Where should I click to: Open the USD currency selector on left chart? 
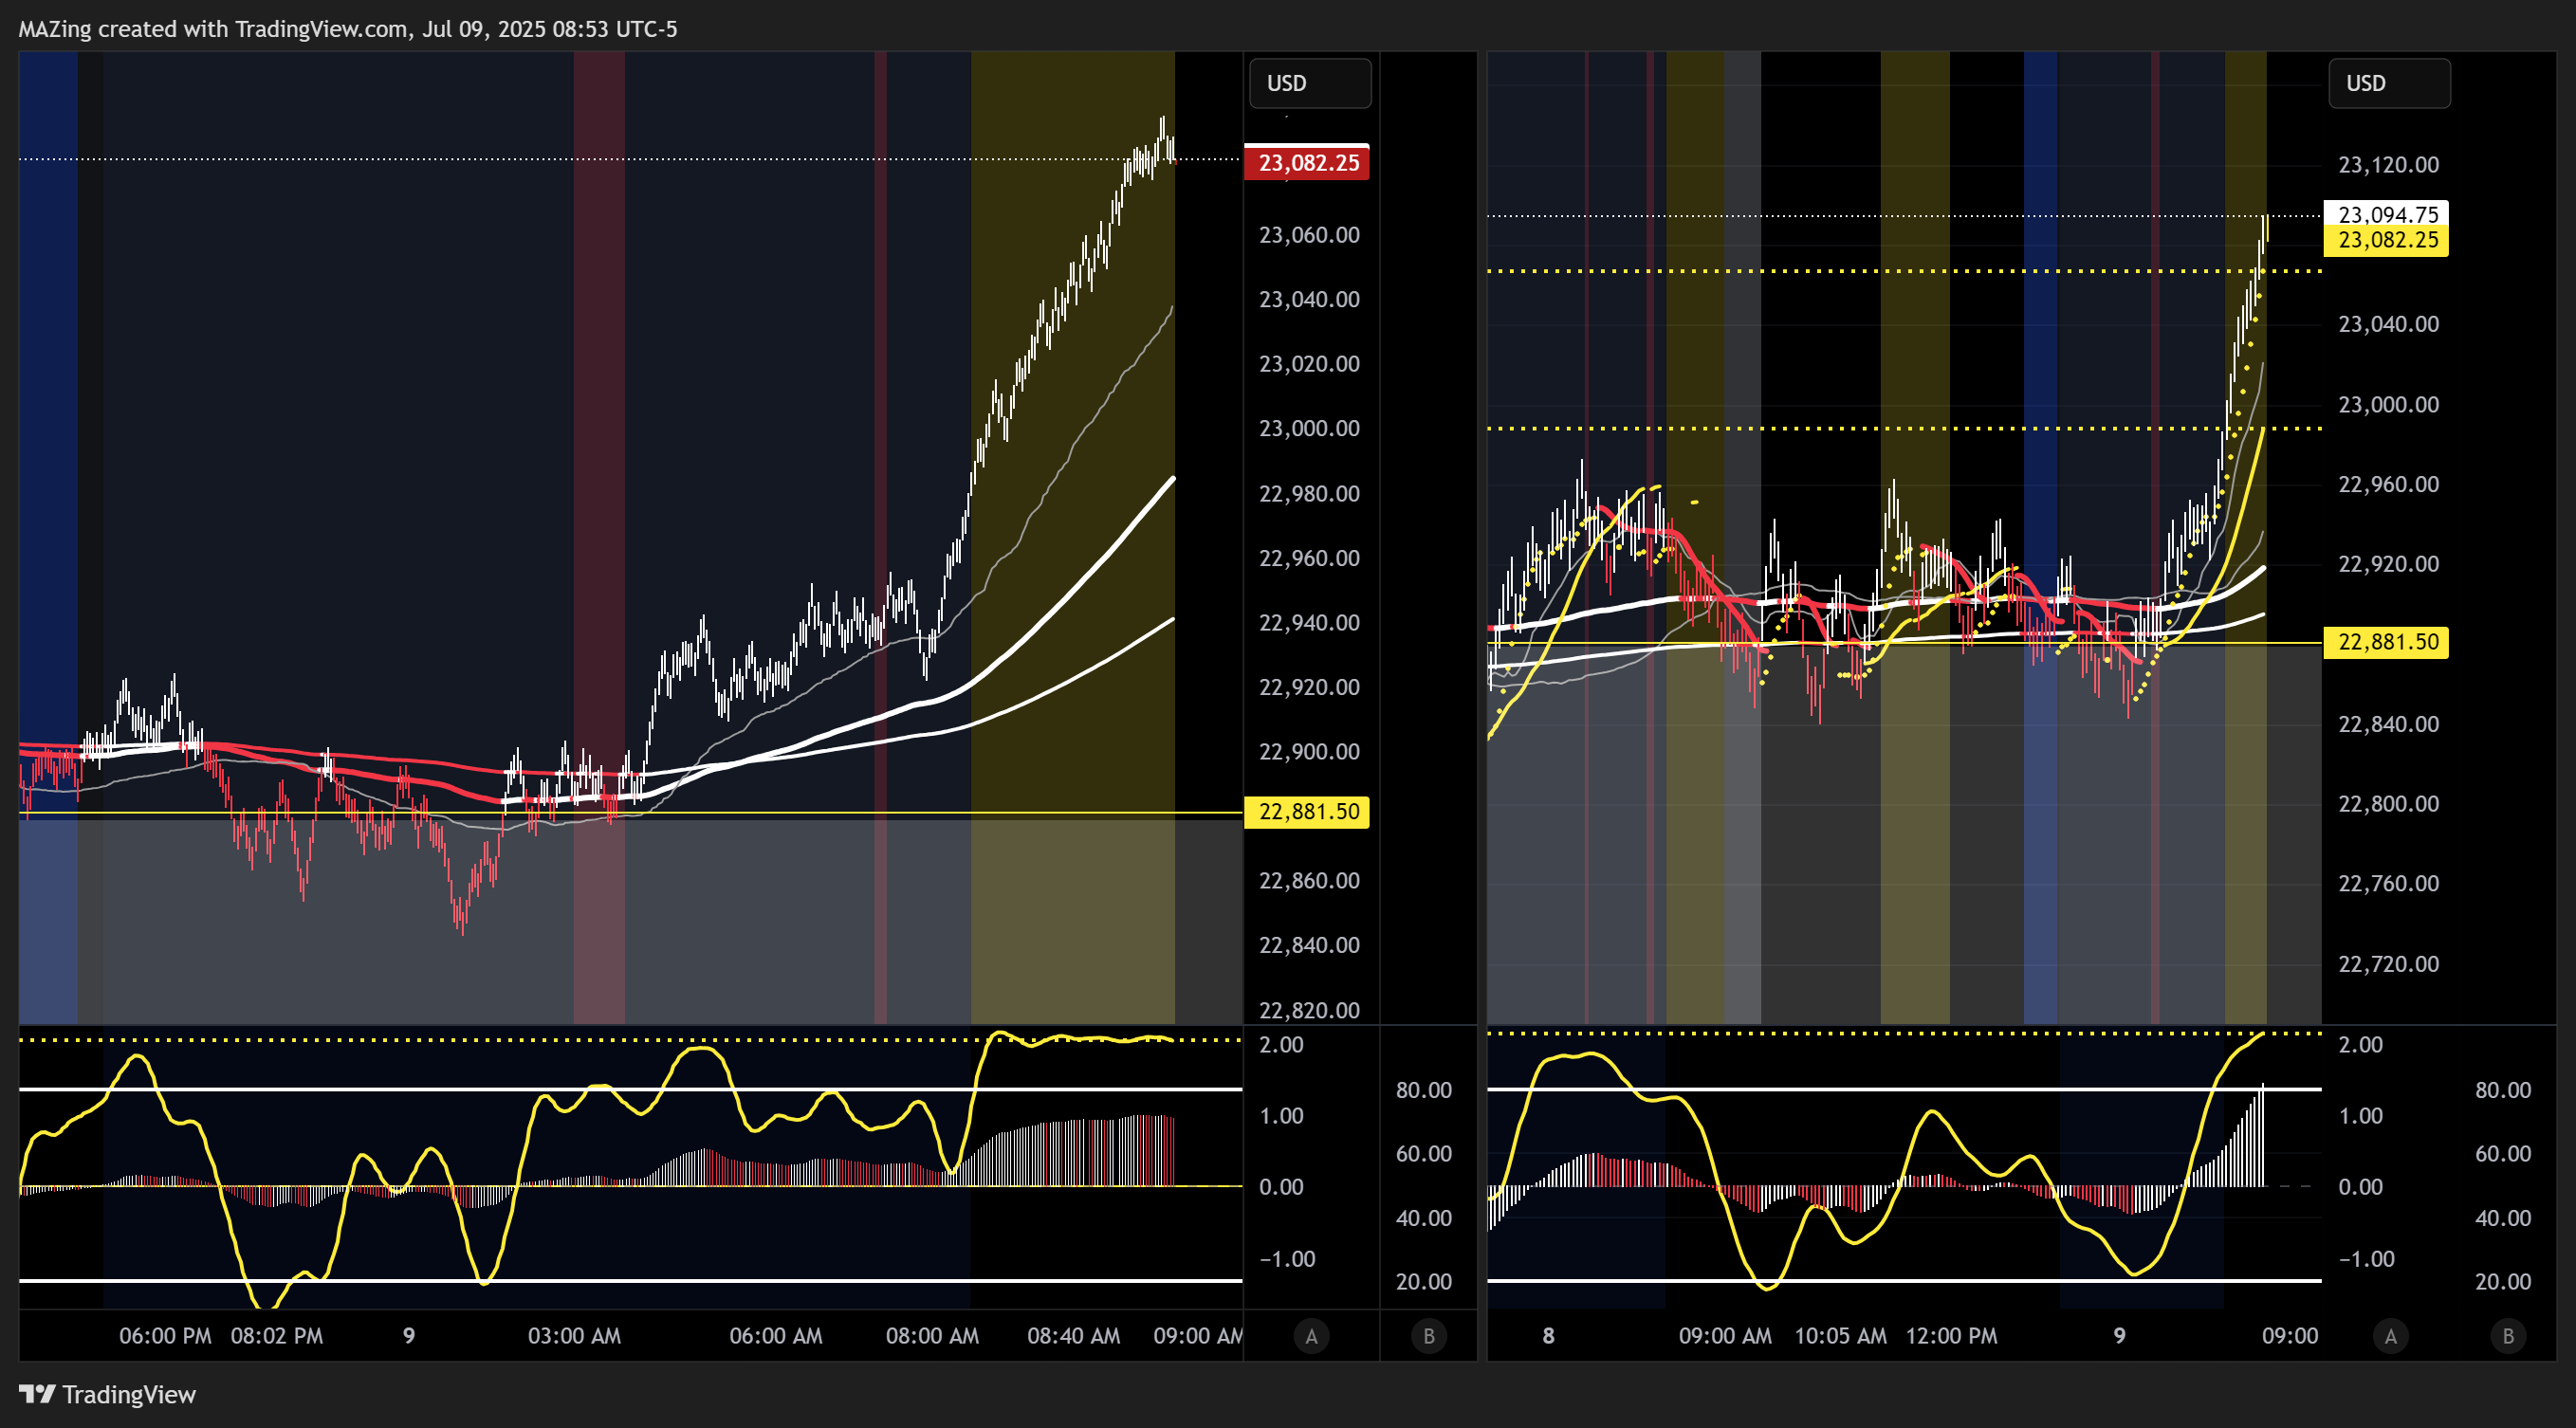point(1310,83)
